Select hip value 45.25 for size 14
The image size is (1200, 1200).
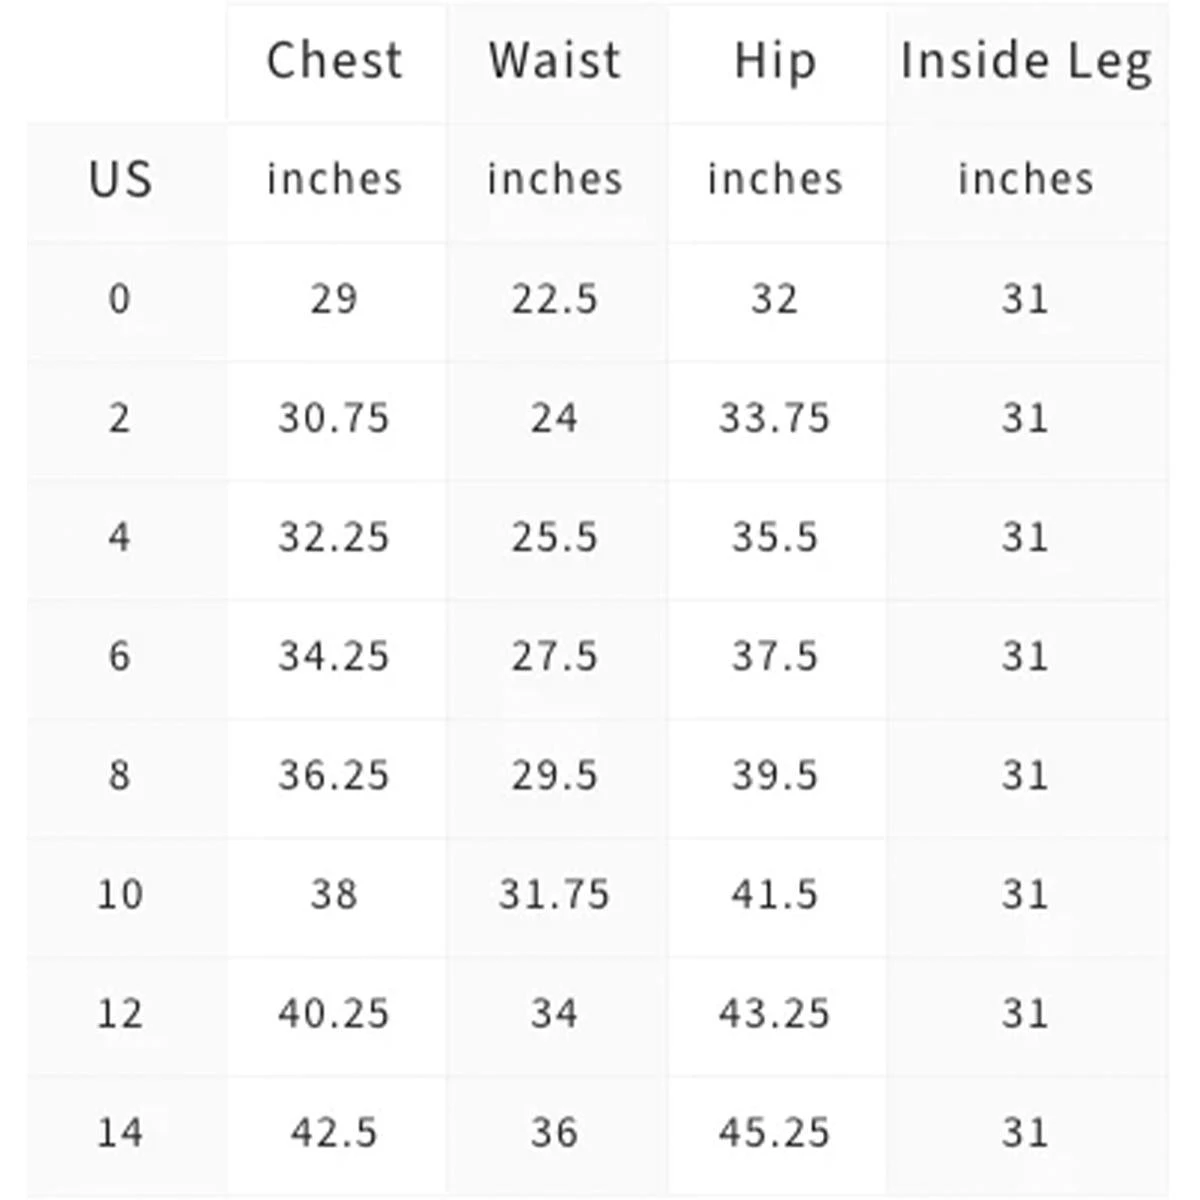(x=775, y=1132)
